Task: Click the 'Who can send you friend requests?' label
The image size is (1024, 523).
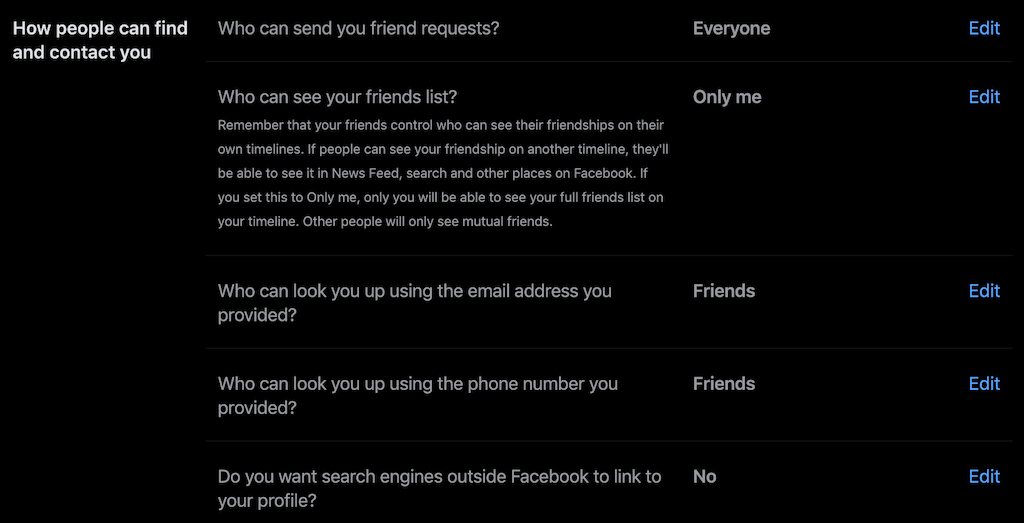Action: 358,28
